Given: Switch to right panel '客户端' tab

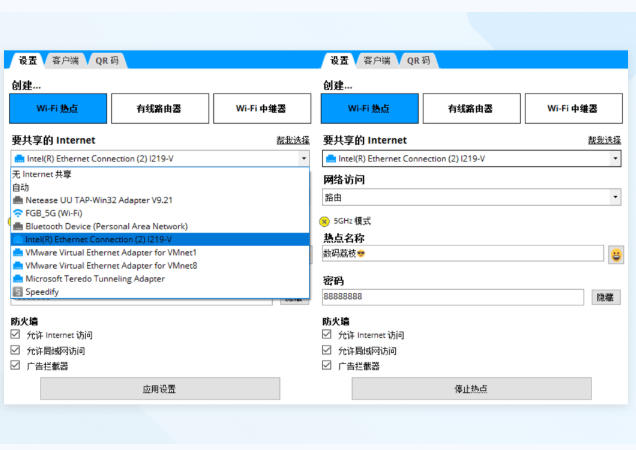Looking at the screenshot, I should 377,60.
